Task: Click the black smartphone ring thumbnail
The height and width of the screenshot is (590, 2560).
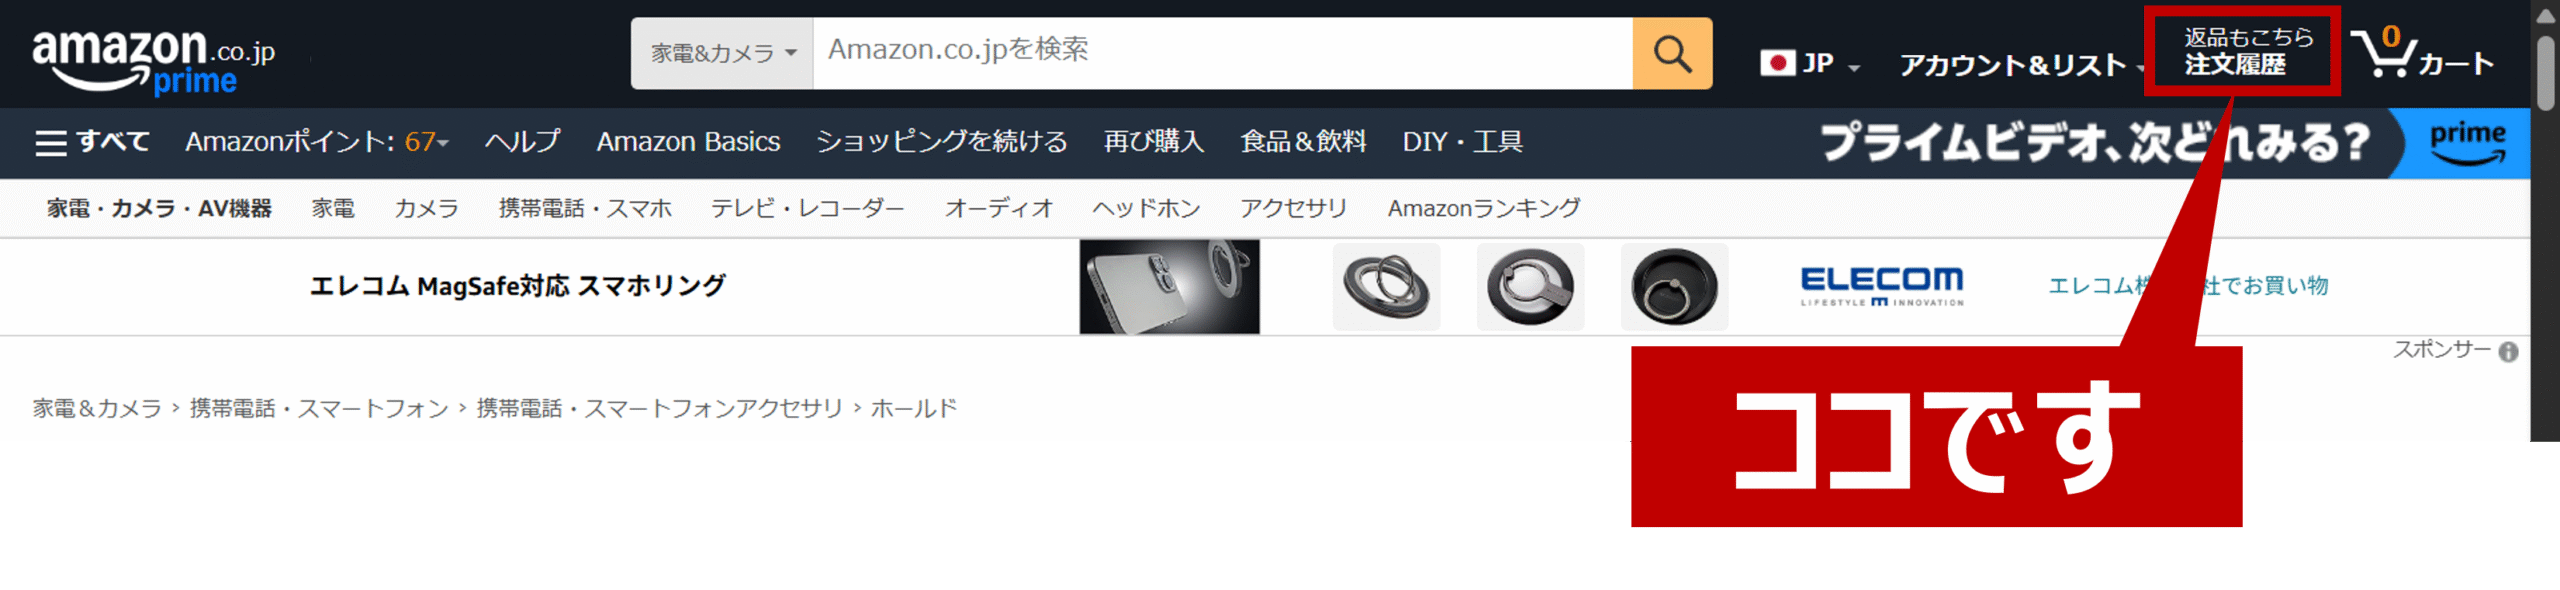Action: (1675, 287)
